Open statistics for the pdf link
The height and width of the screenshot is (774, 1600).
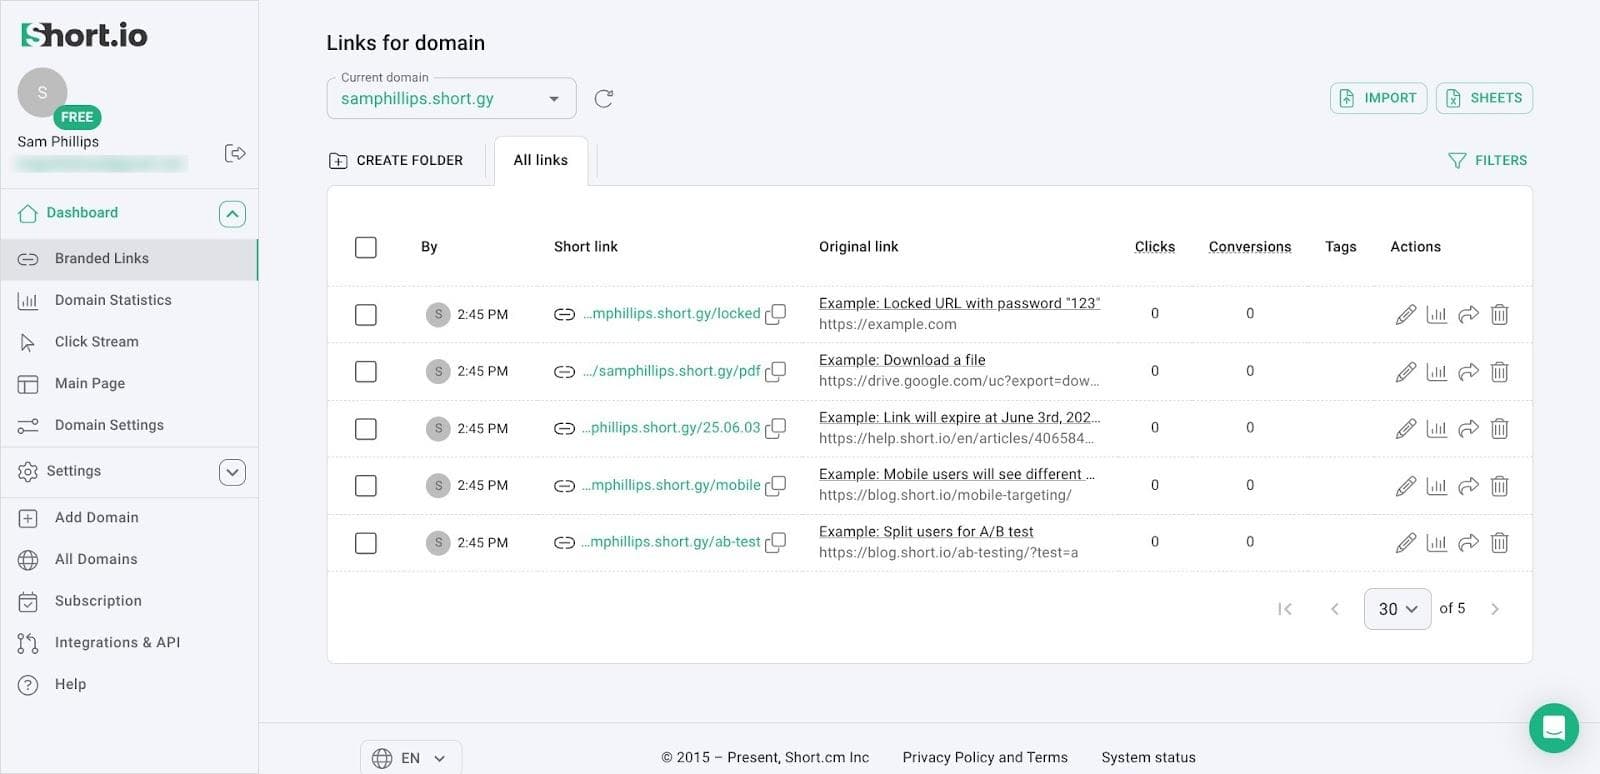pyautogui.click(x=1436, y=372)
